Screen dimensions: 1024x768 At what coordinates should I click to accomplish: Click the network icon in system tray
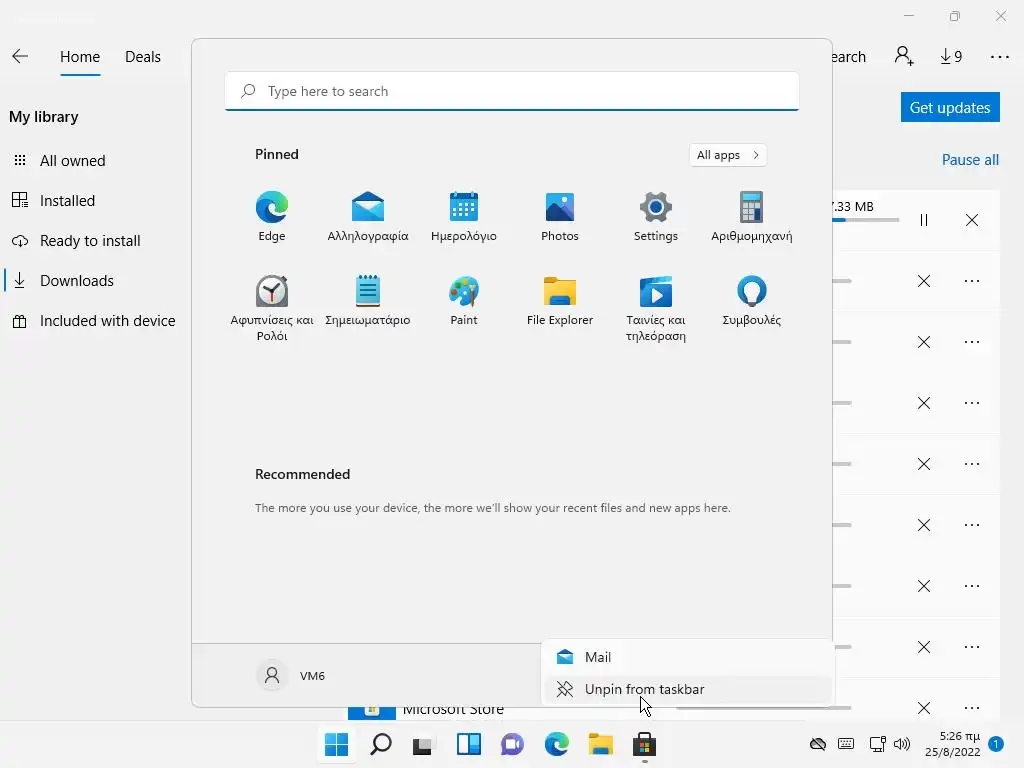point(877,744)
